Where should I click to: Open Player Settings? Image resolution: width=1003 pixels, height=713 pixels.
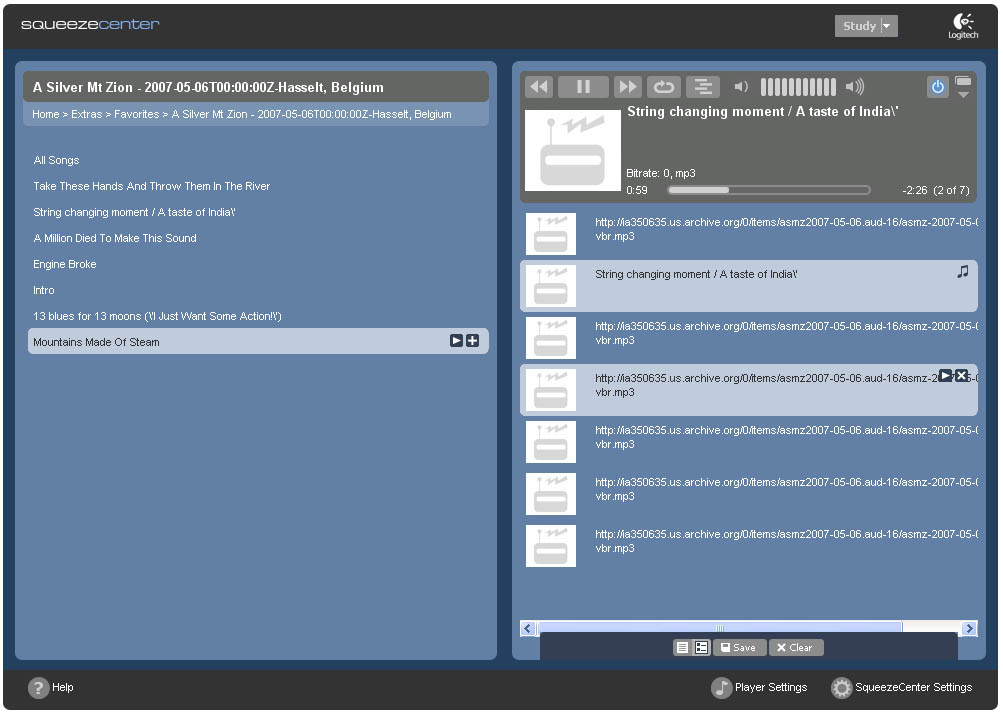click(759, 687)
